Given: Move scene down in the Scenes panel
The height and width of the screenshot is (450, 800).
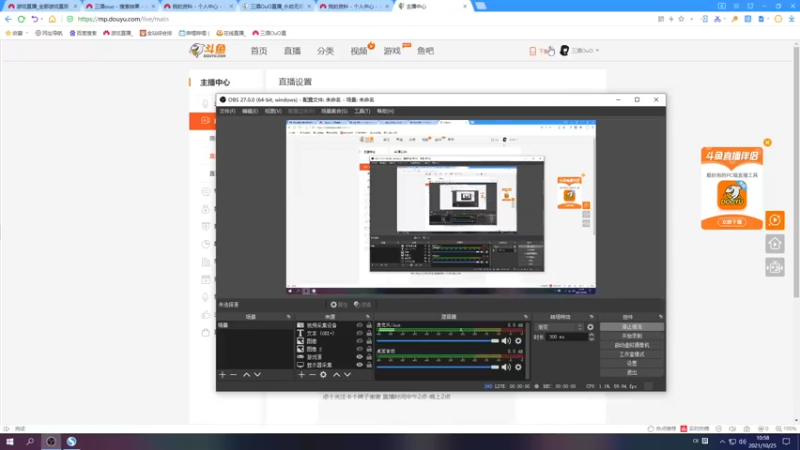Looking at the screenshot, I should [x=258, y=374].
